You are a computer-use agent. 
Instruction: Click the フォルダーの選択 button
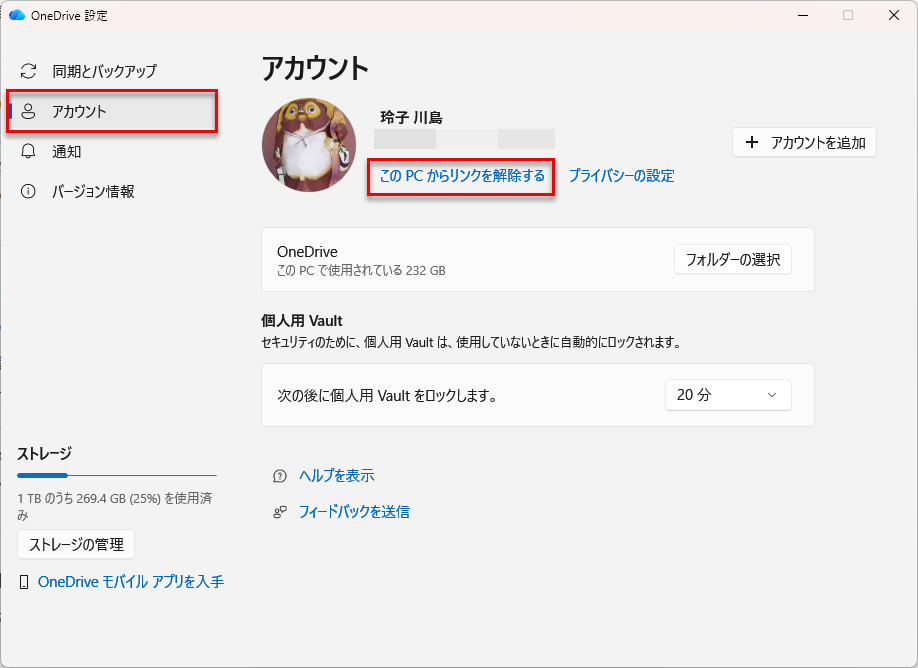732,259
